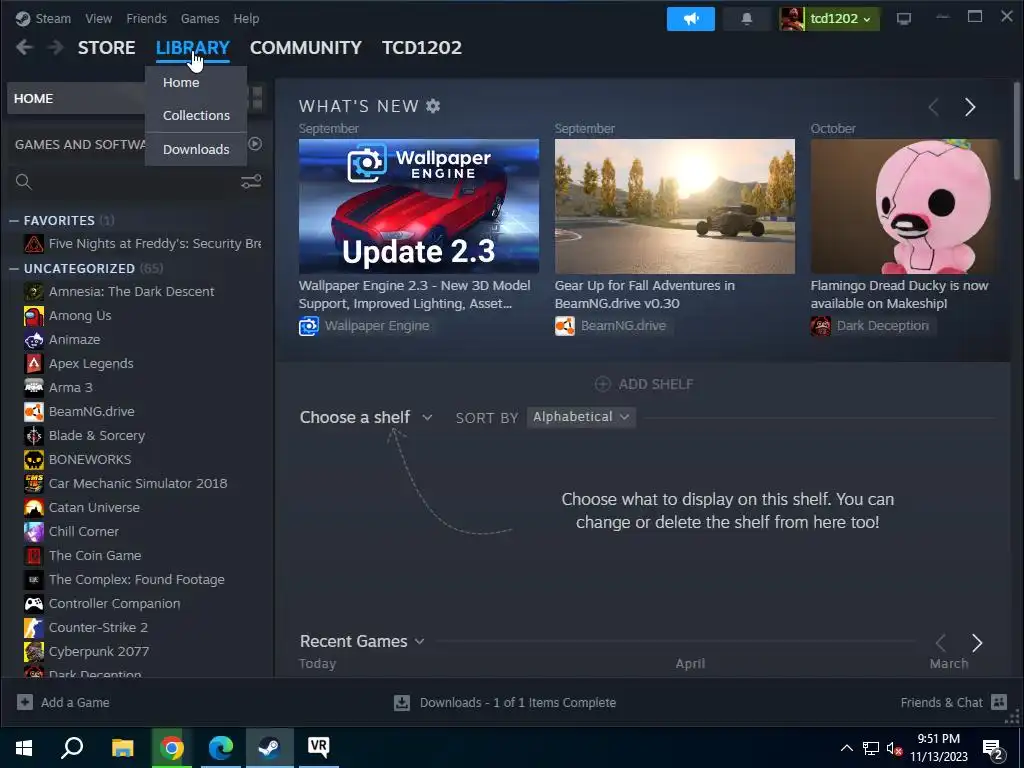Click the Counter-Strike 2 icon
Image resolution: width=1024 pixels, height=768 pixels.
click(x=34, y=628)
